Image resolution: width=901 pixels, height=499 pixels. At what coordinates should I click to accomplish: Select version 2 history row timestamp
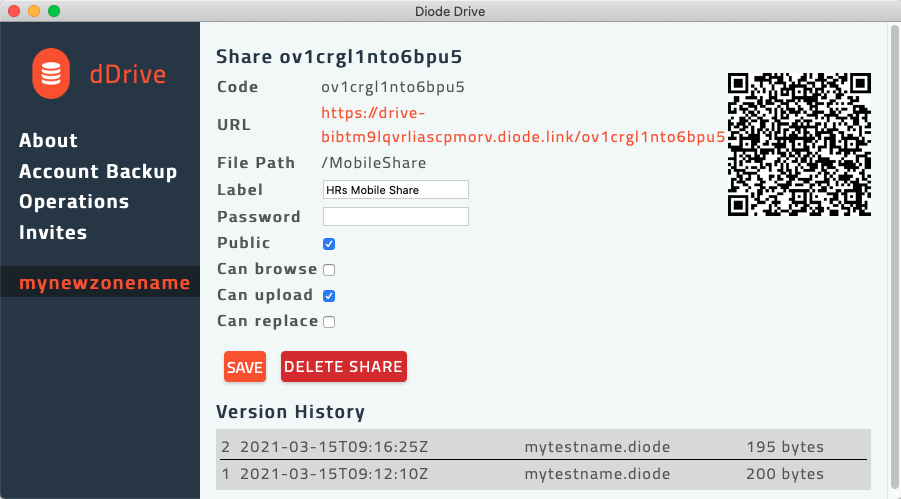pyautogui.click(x=334, y=447)
